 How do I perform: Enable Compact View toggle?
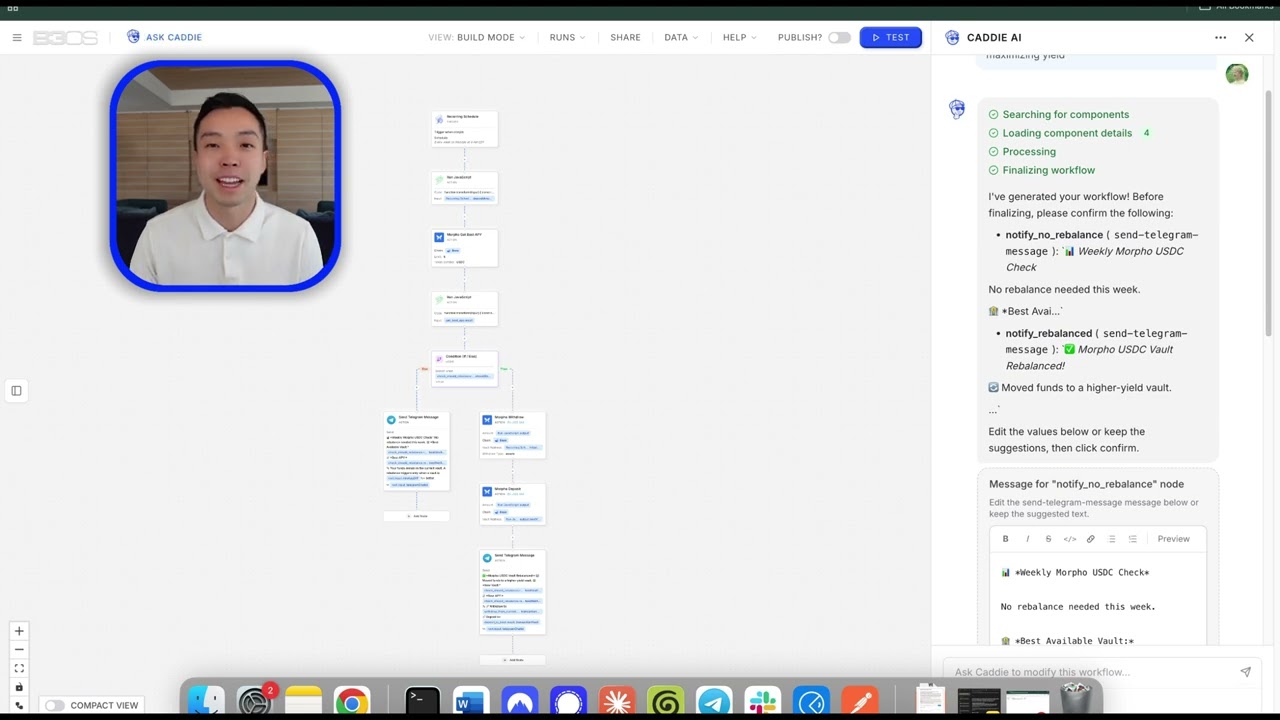click(54, 705)
